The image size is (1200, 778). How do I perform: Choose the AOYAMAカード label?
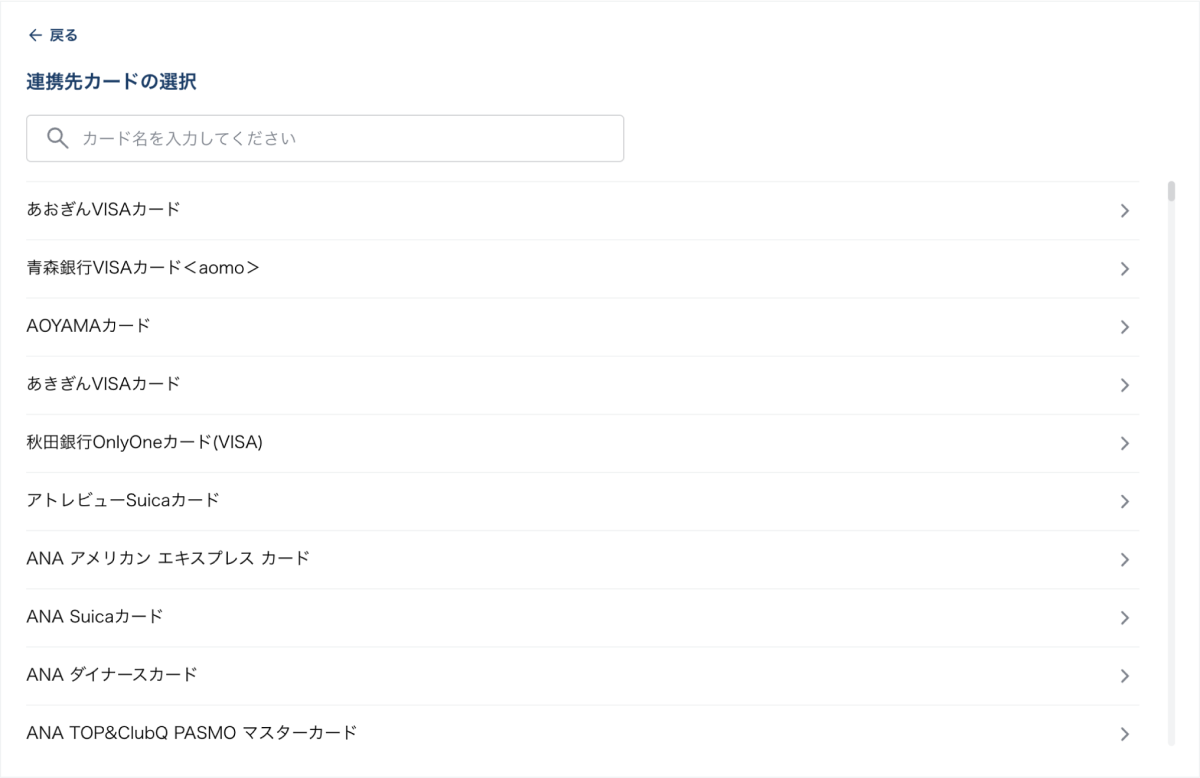coord(88,326)
